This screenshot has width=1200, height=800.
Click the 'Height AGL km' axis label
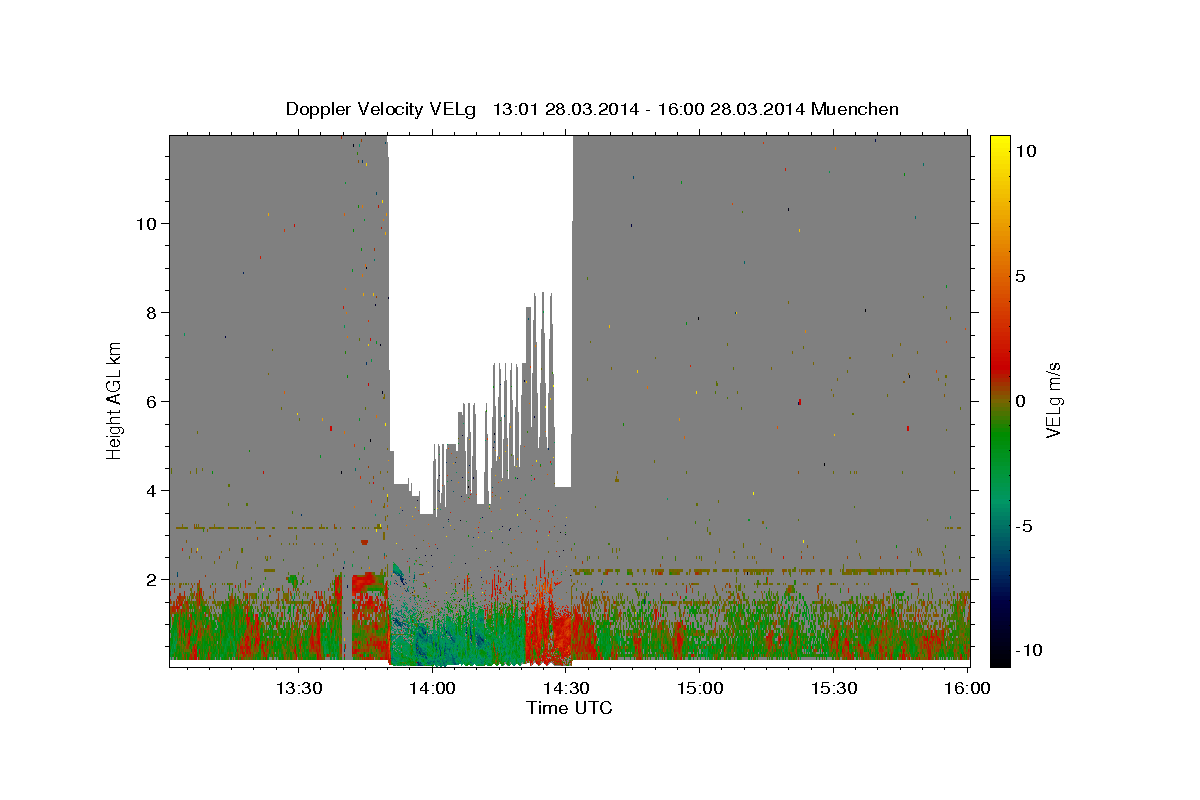pyautogui.click(x=114, y=400)
